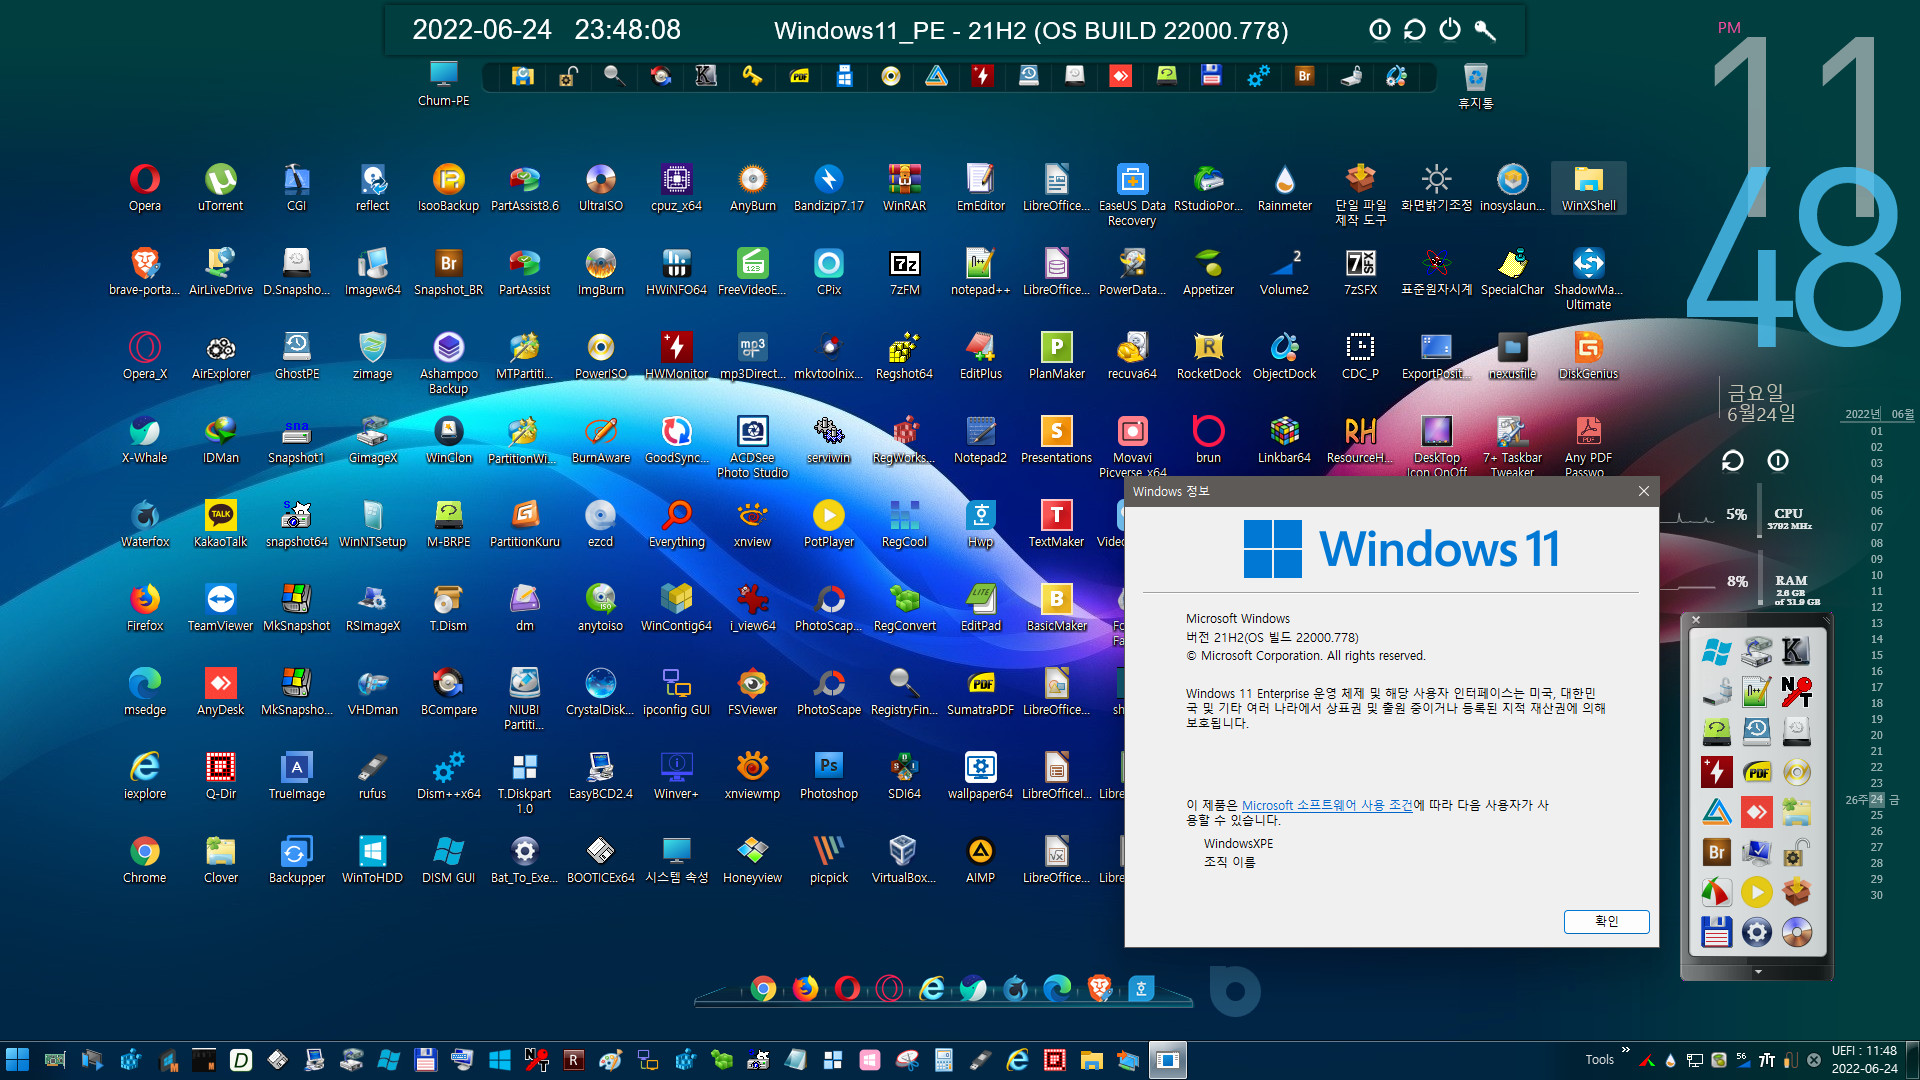Image resolution: width=1920 pixels, height=1080 pixels.
Task: Click the floppy disk icon in the side launcher
Action: (x=1717, y=932)
